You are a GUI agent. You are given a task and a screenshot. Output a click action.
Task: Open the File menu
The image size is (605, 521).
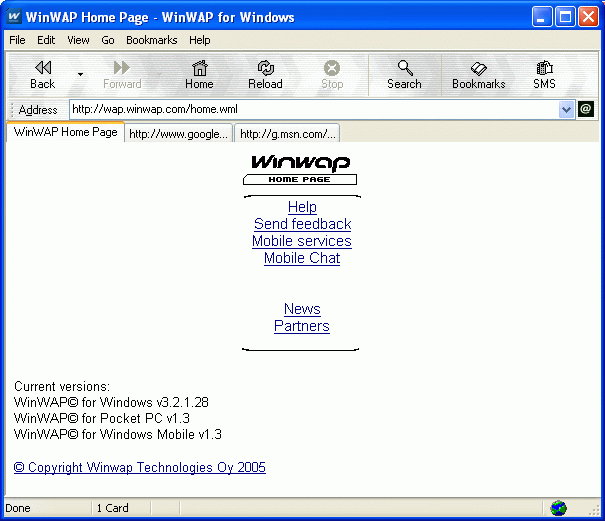coord(17,40)
